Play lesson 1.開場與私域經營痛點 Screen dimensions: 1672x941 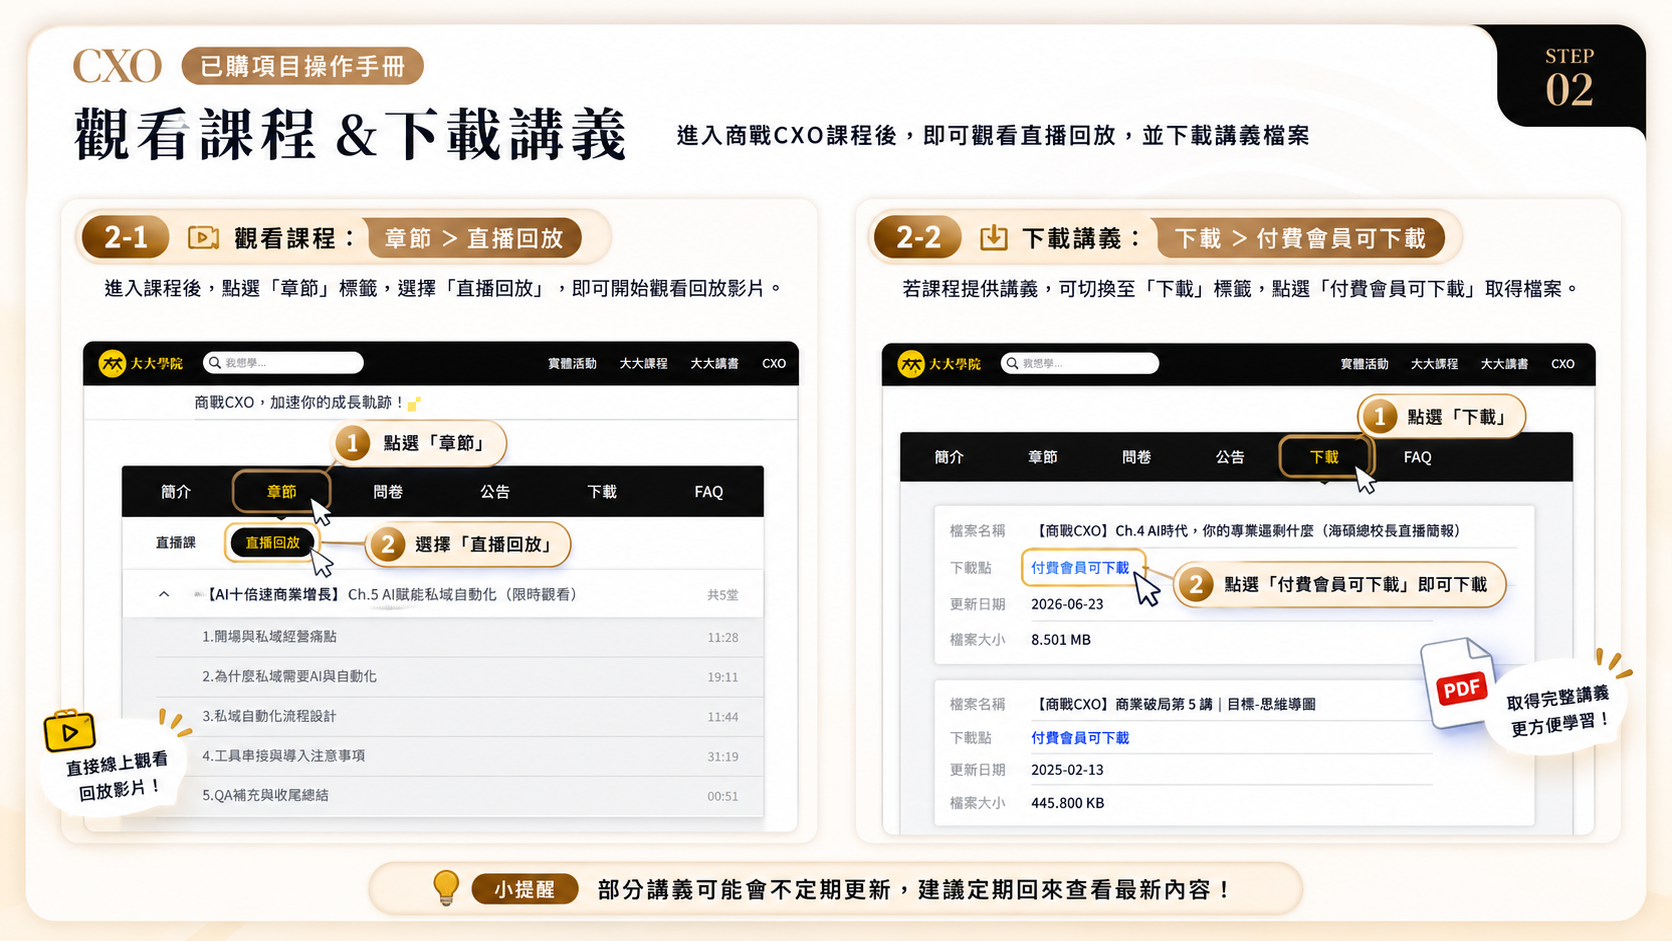click(269, 637)
